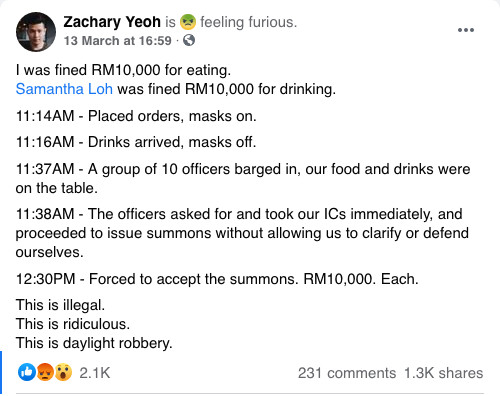Click 'This is daylight robbery' text
The height and width of the screenshot is (396, 500).
point(94,343)
